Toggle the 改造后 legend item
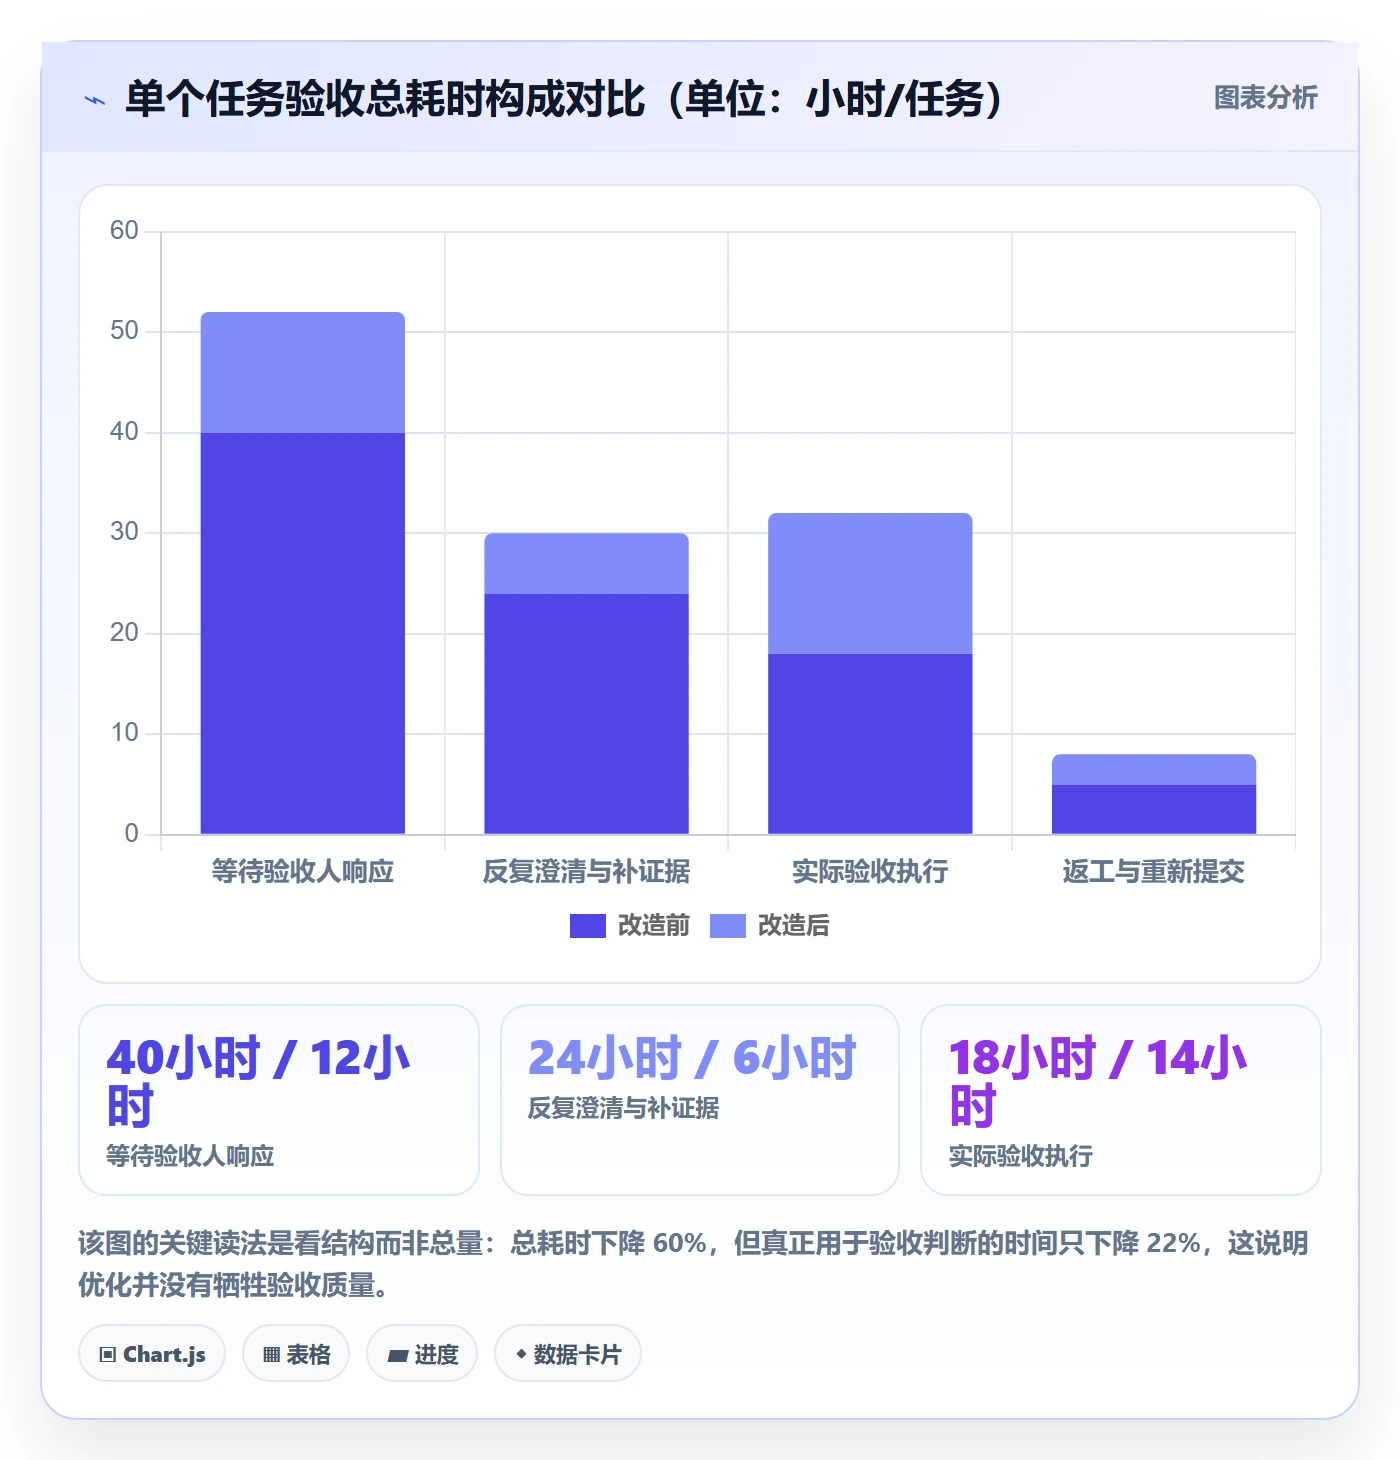This screenshot has height=1460, width=1400. pyautogui.click(x=770, y=926)
